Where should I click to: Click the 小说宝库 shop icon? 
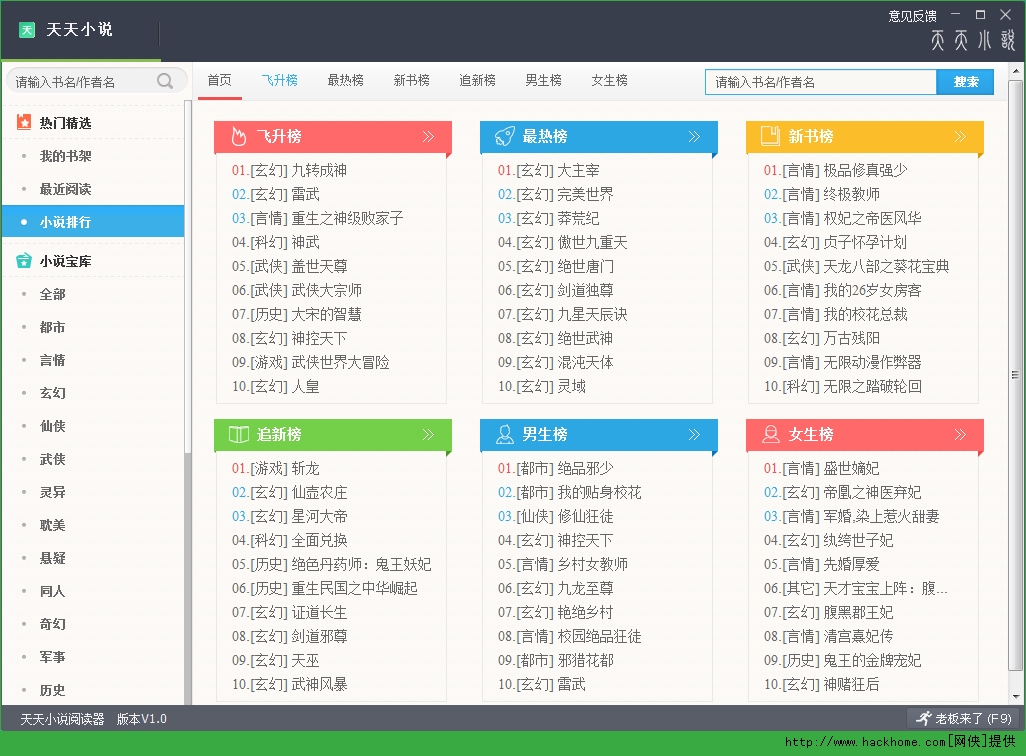pos(24,261)
